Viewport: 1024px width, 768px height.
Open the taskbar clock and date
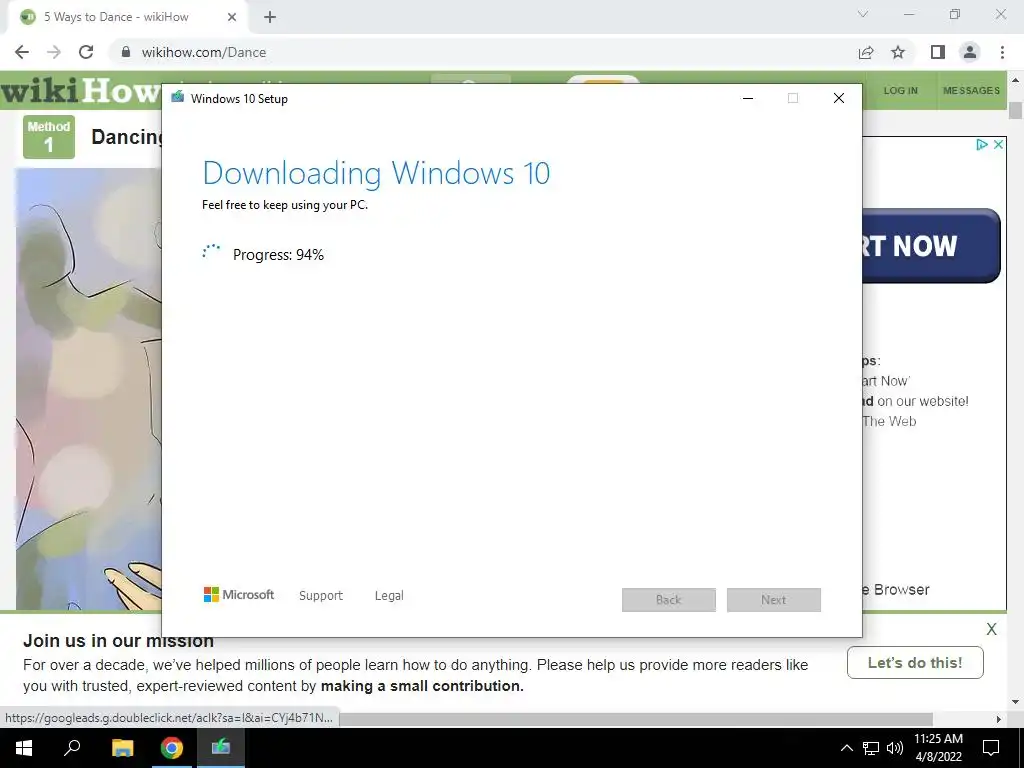click(938, 748)
